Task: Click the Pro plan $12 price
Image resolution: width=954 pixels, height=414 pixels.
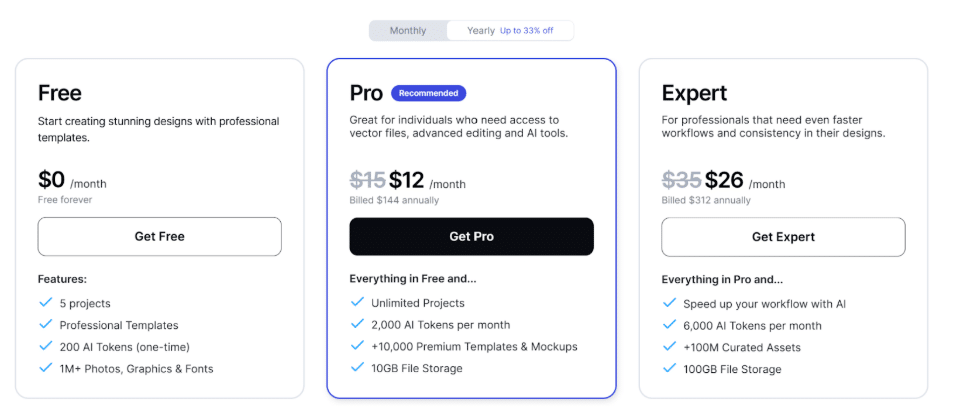Action: pos(407,180)
